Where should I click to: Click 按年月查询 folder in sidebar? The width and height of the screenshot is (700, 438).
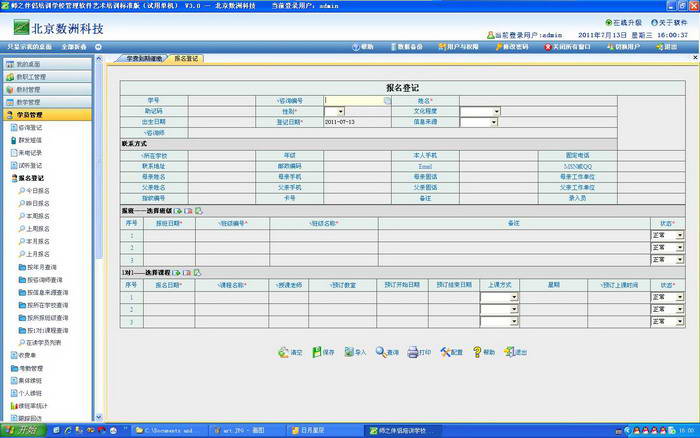click(38, 267)
